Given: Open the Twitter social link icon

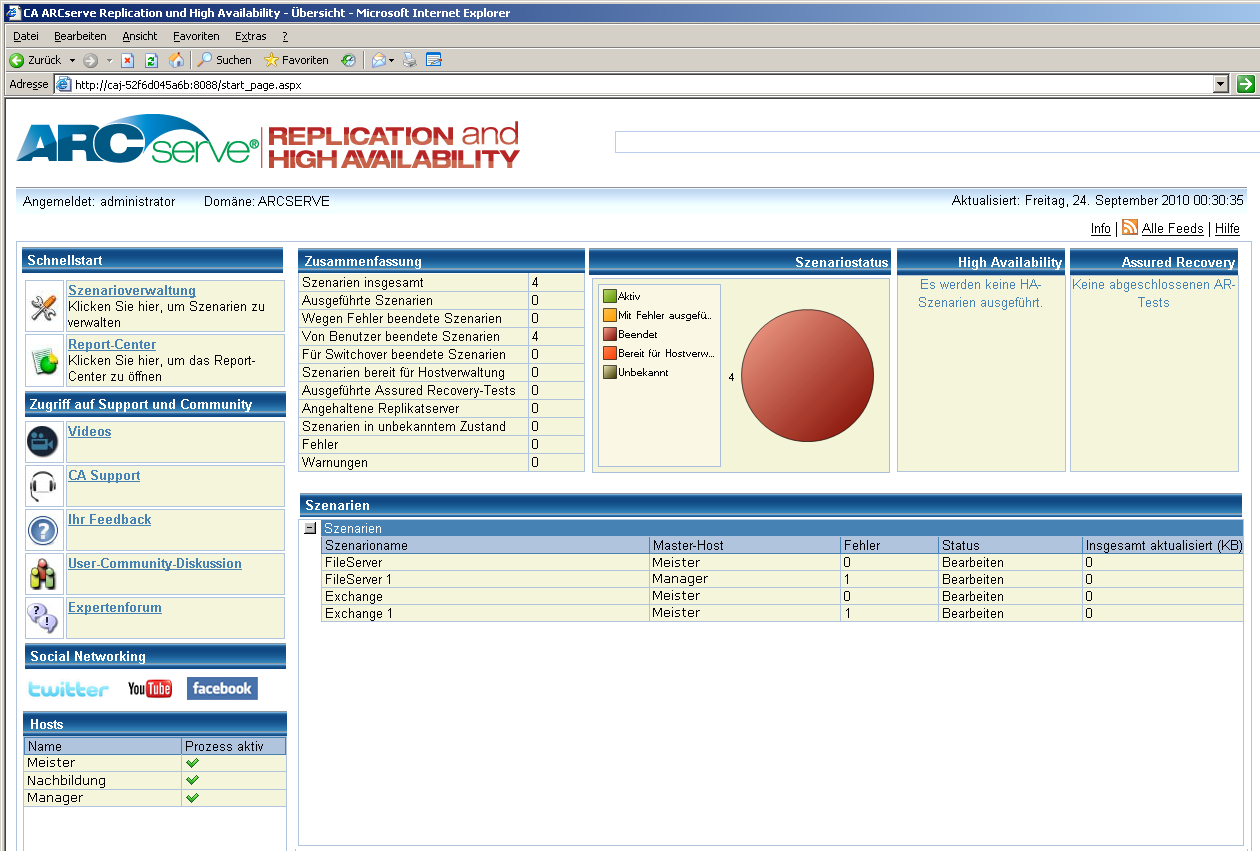Looking at the screenshot, I should (68, 689).
